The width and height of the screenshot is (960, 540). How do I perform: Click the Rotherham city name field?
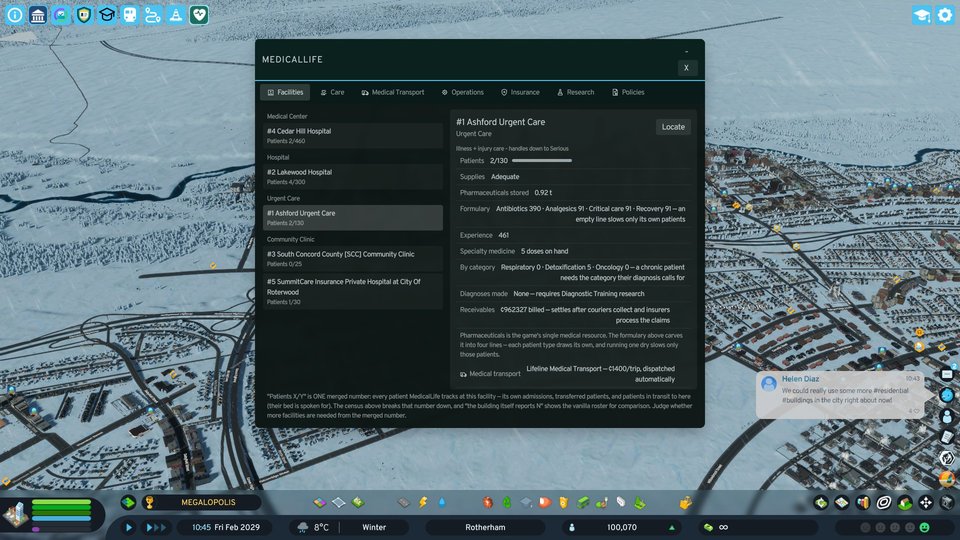486,527
